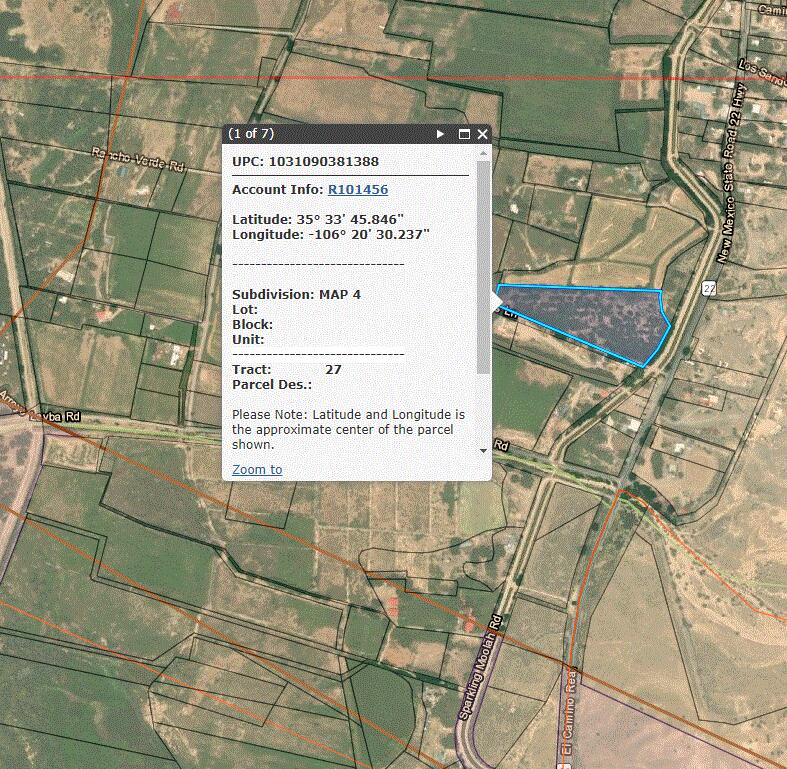Click the Arroyo Leyba Rd label
The height and width of the screenshot is (769, 787).
coord(40,409)
